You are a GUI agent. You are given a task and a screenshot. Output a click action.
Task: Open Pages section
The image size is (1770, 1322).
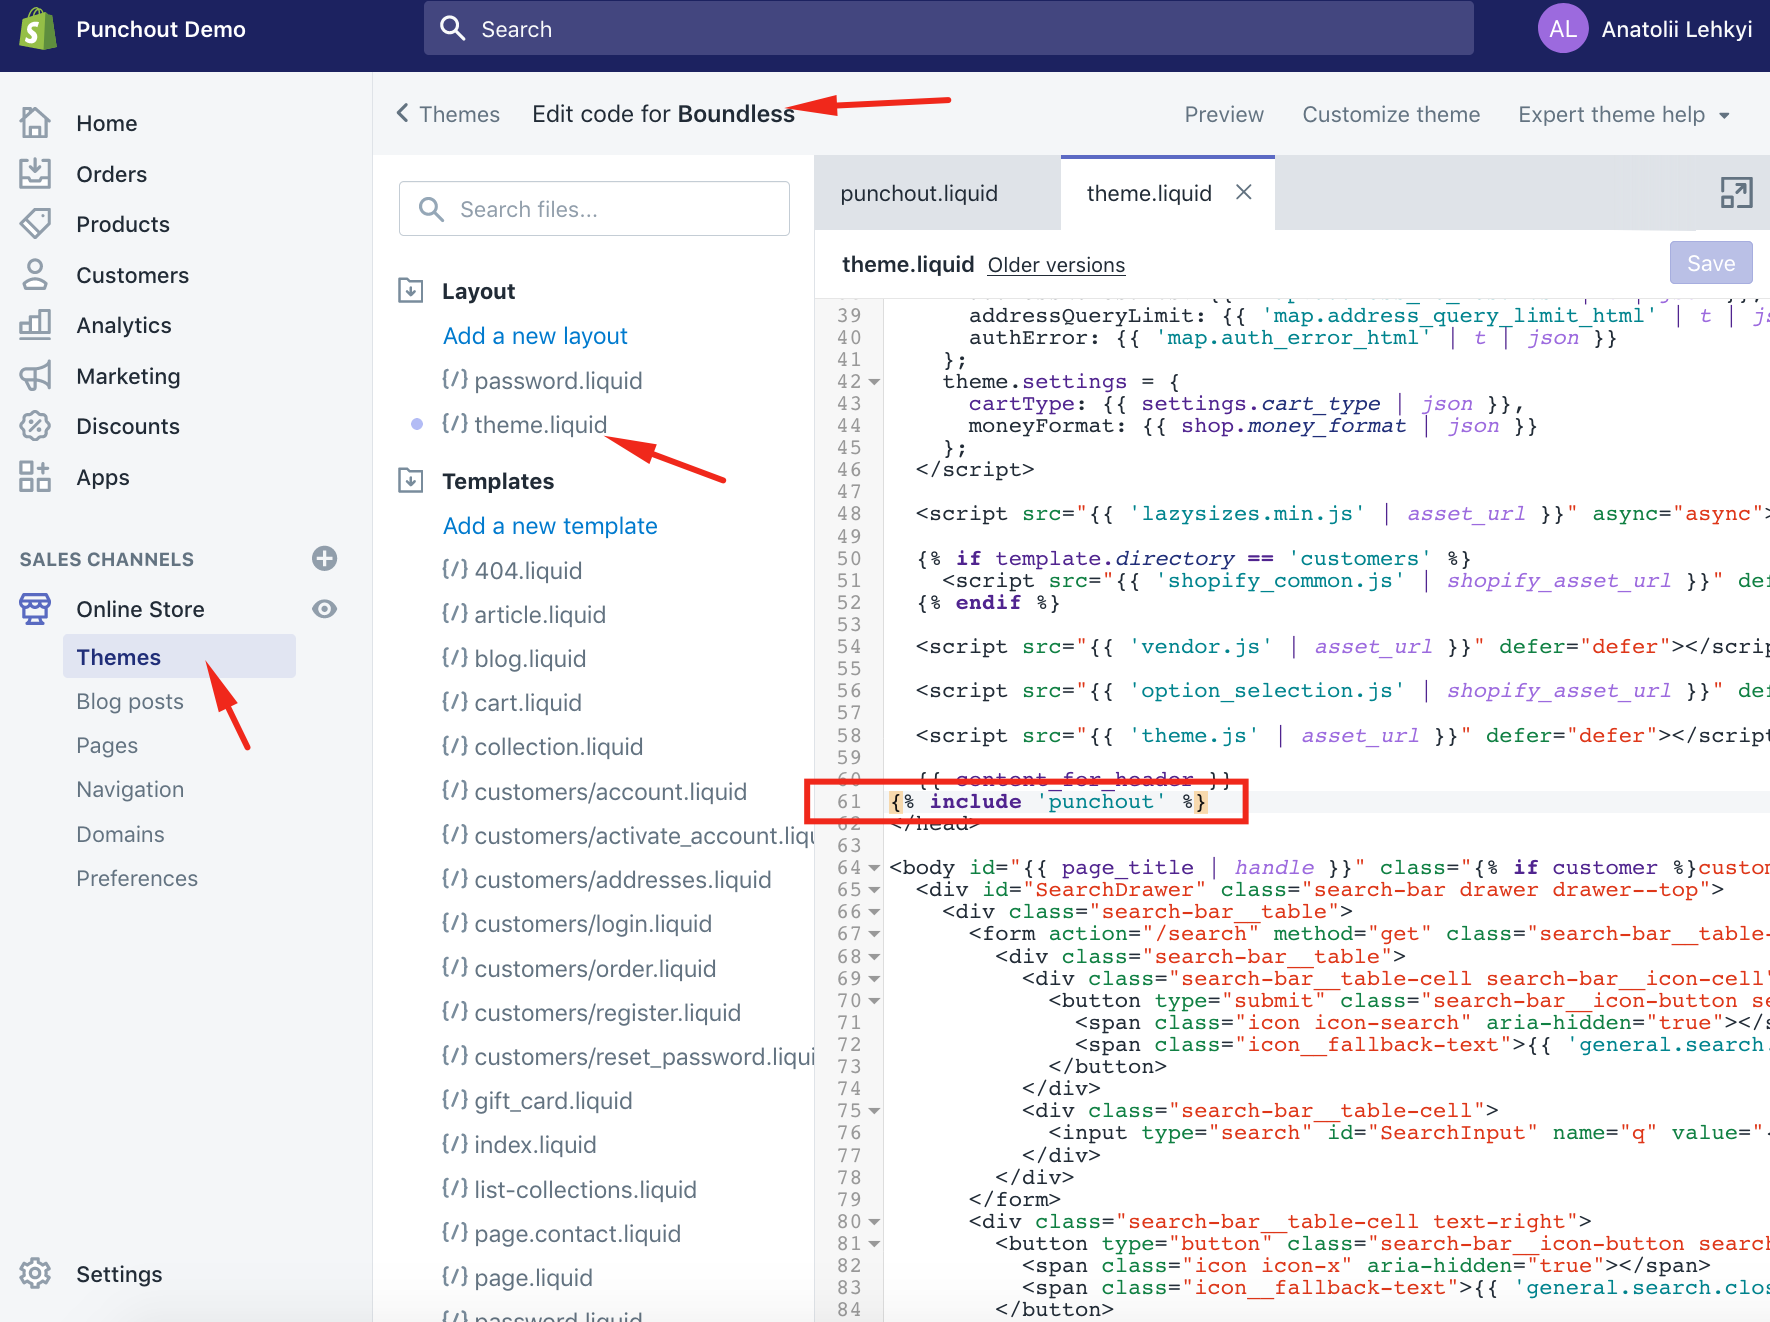coord(107,745)
